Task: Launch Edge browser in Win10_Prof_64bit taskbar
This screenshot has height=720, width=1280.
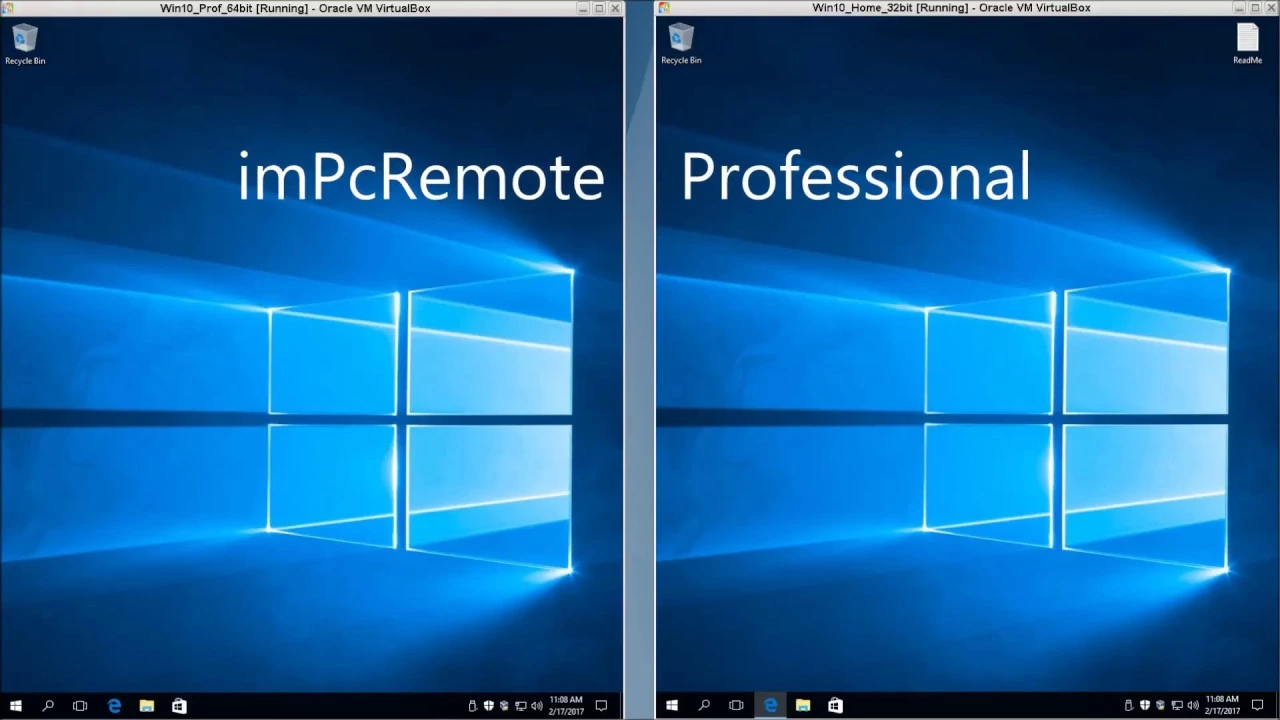Action: pos(114,706)
